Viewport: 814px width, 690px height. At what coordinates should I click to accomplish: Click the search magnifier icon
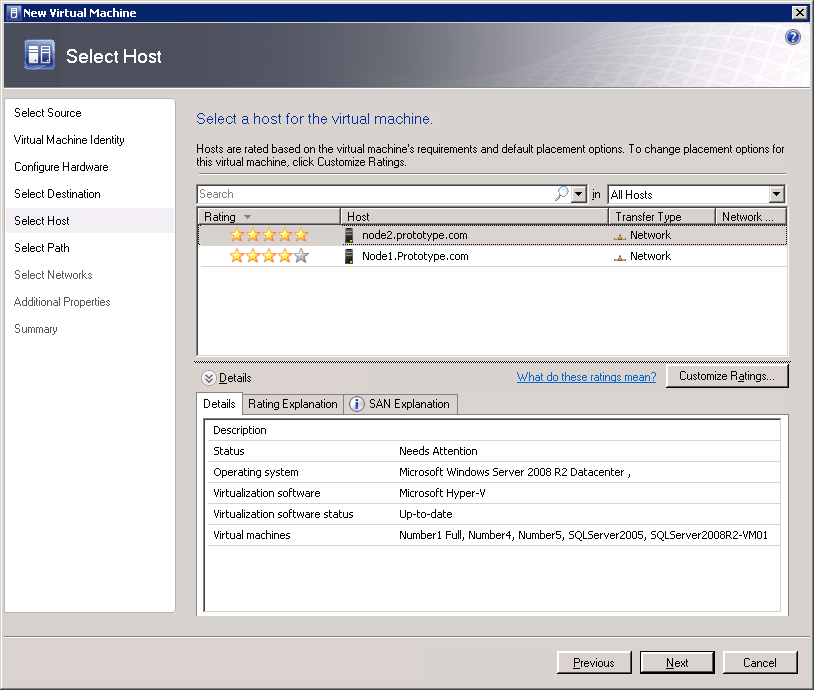pos(562,194)
